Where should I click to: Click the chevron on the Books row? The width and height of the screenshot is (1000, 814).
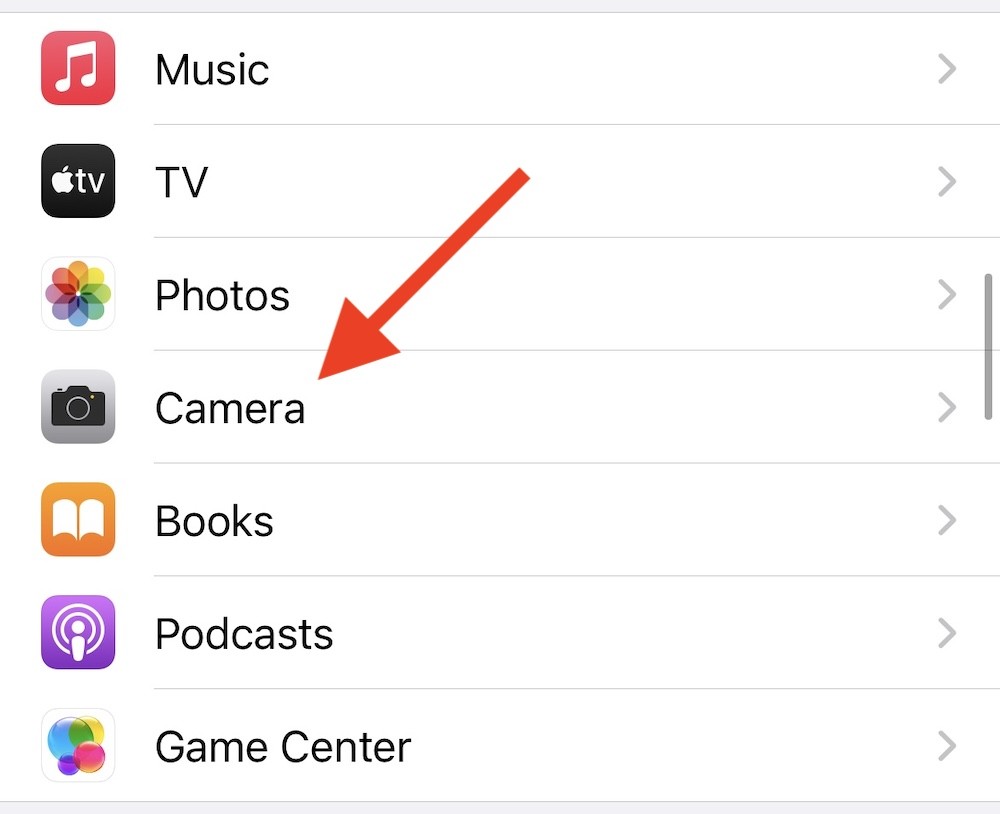946,521
